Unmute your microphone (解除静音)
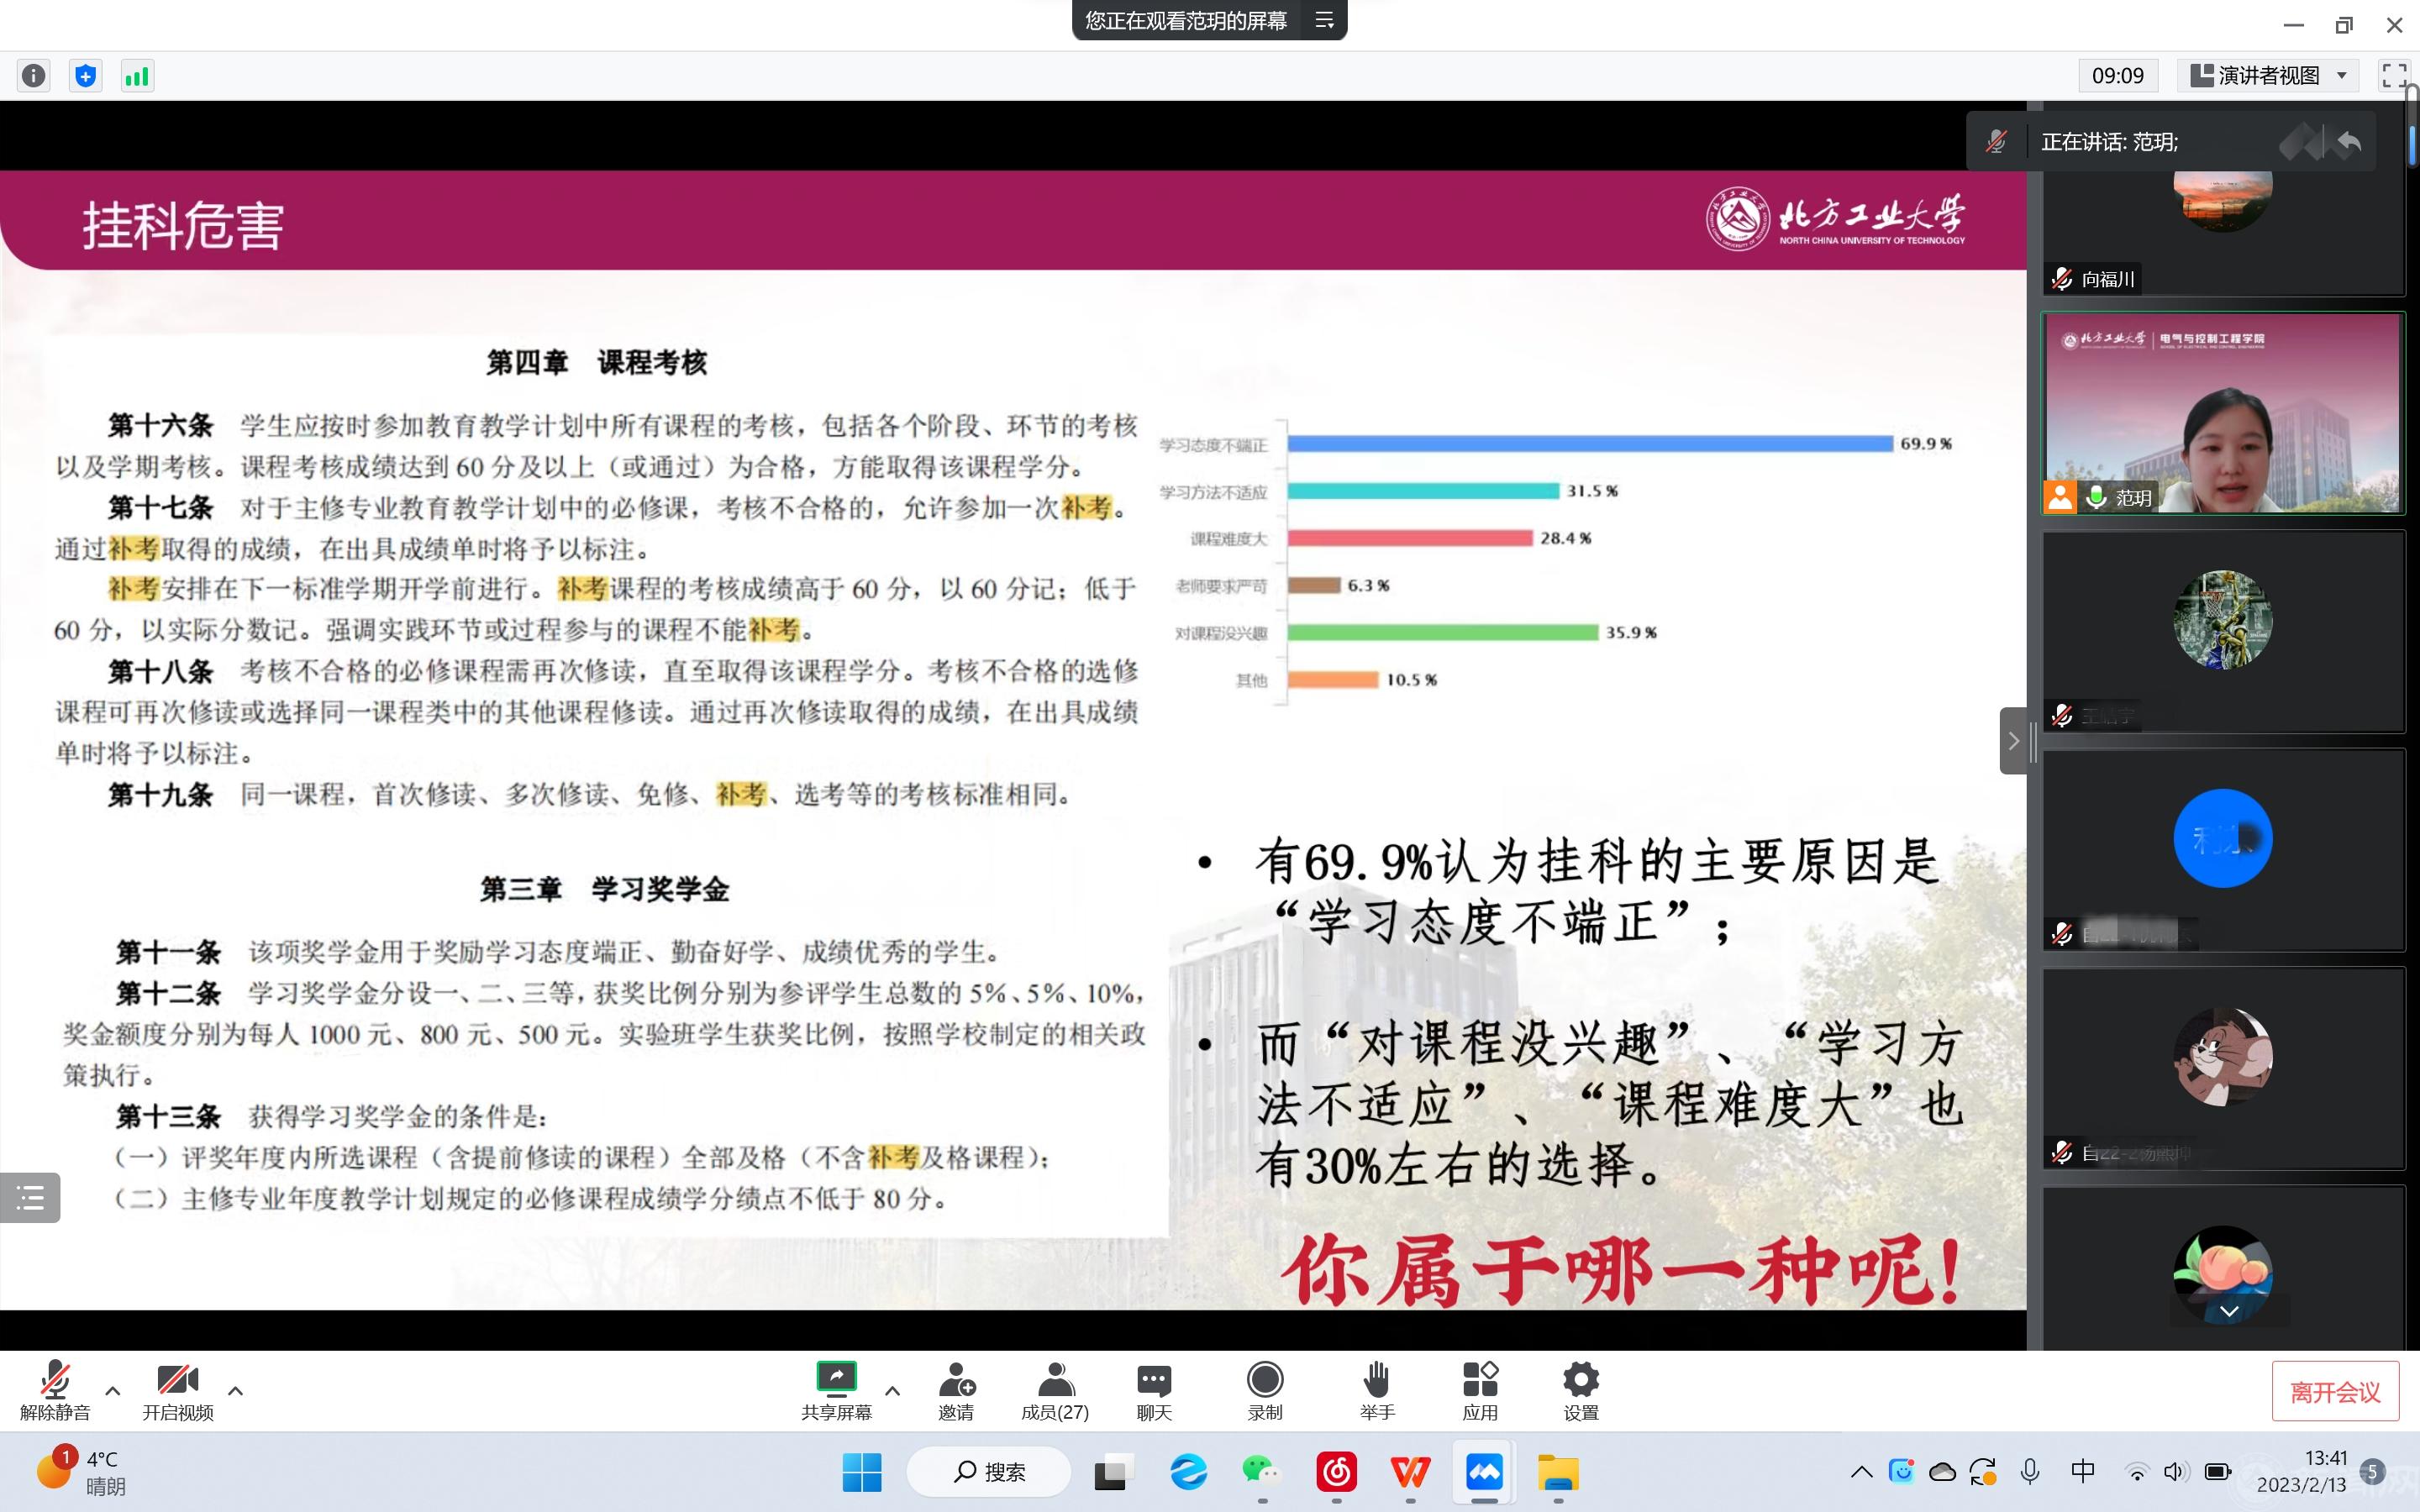 coord(53,1390)
